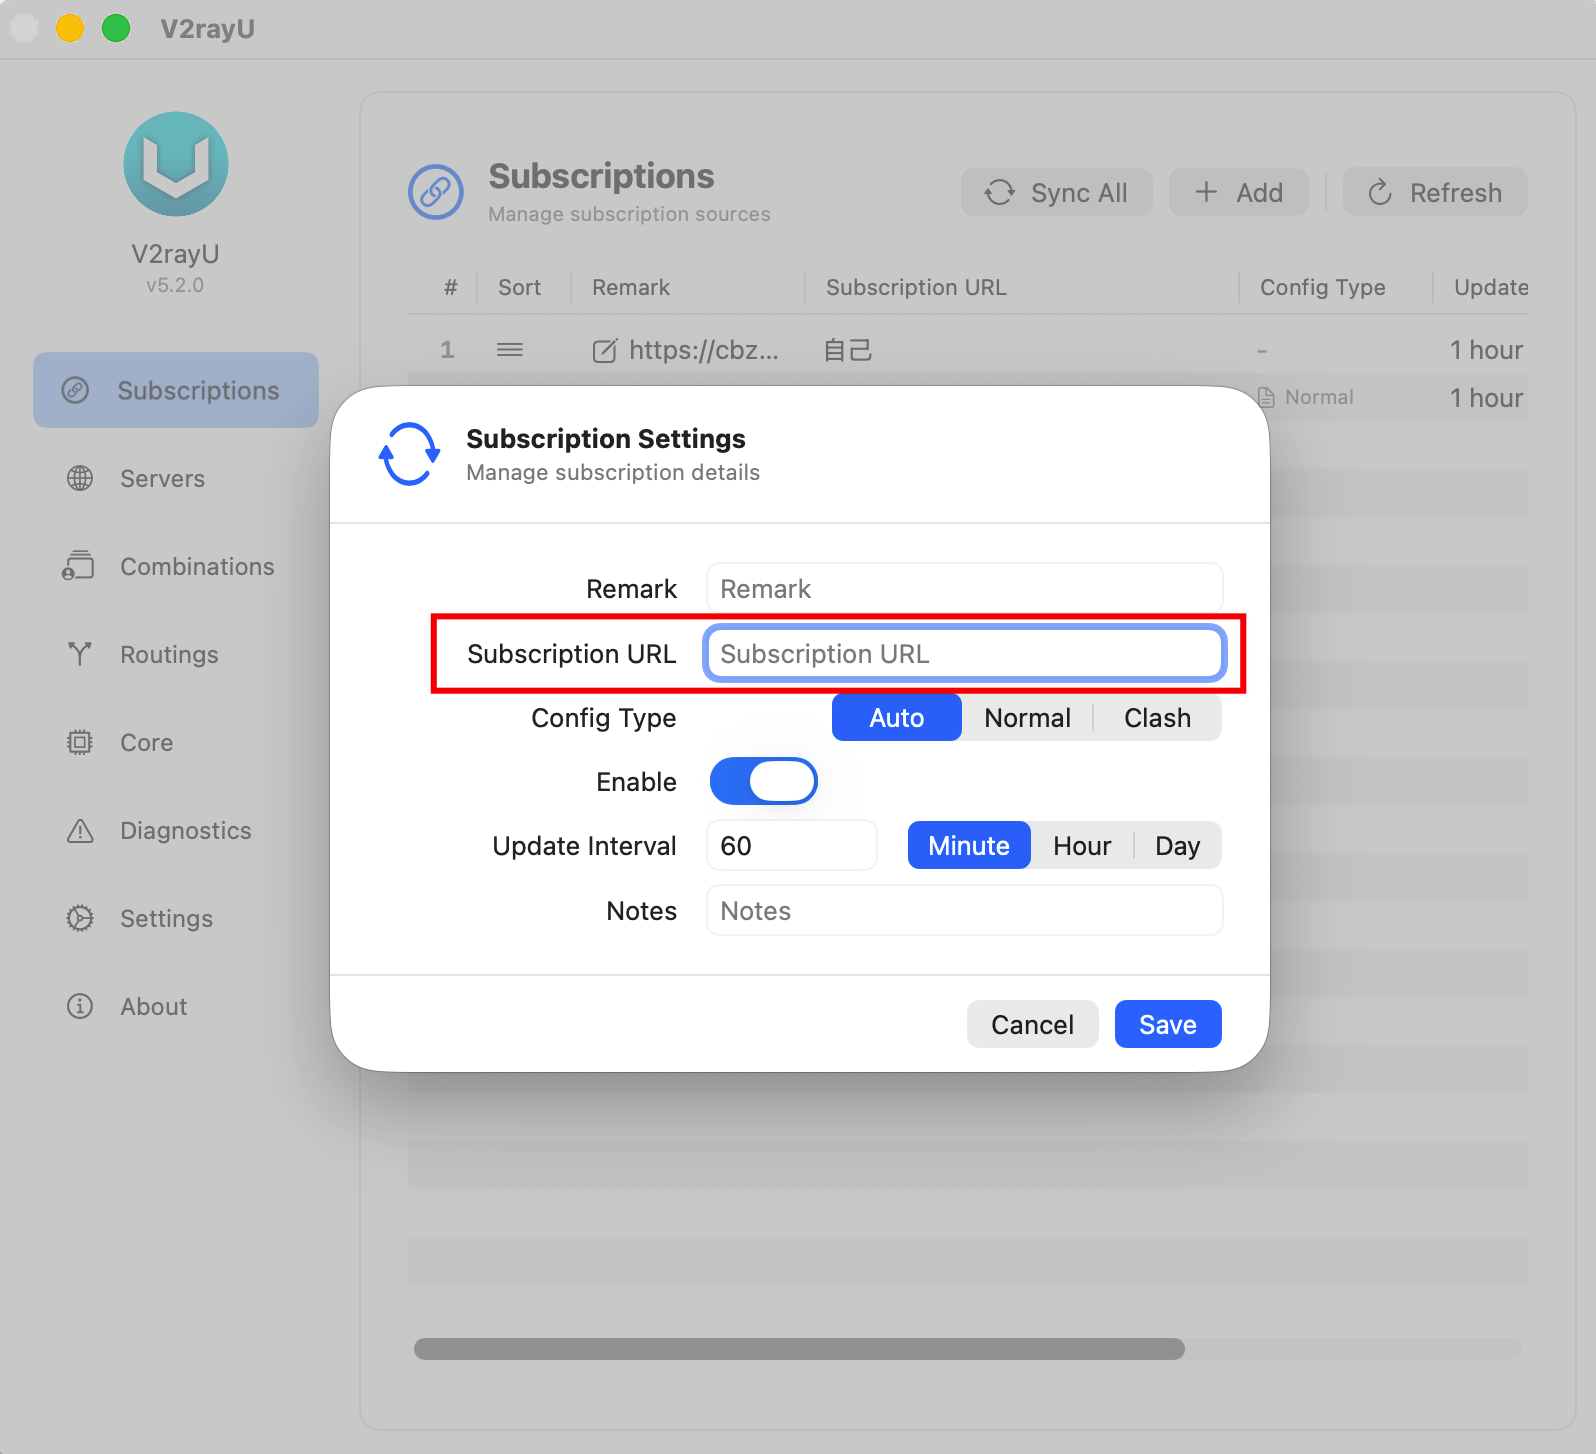Select Clash config type
This screenshot has height=1454, width=1596.
(1157, 718)
